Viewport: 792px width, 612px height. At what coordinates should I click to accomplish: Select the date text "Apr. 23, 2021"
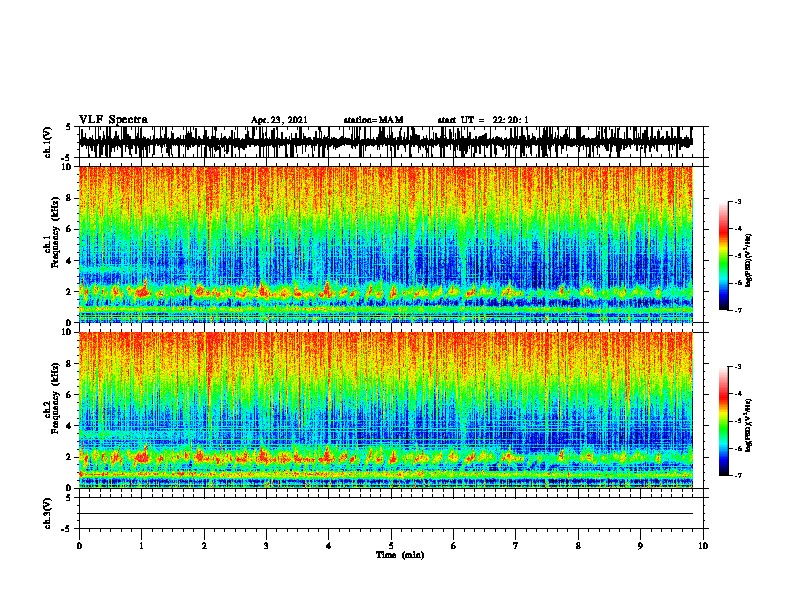coord(279,120)
